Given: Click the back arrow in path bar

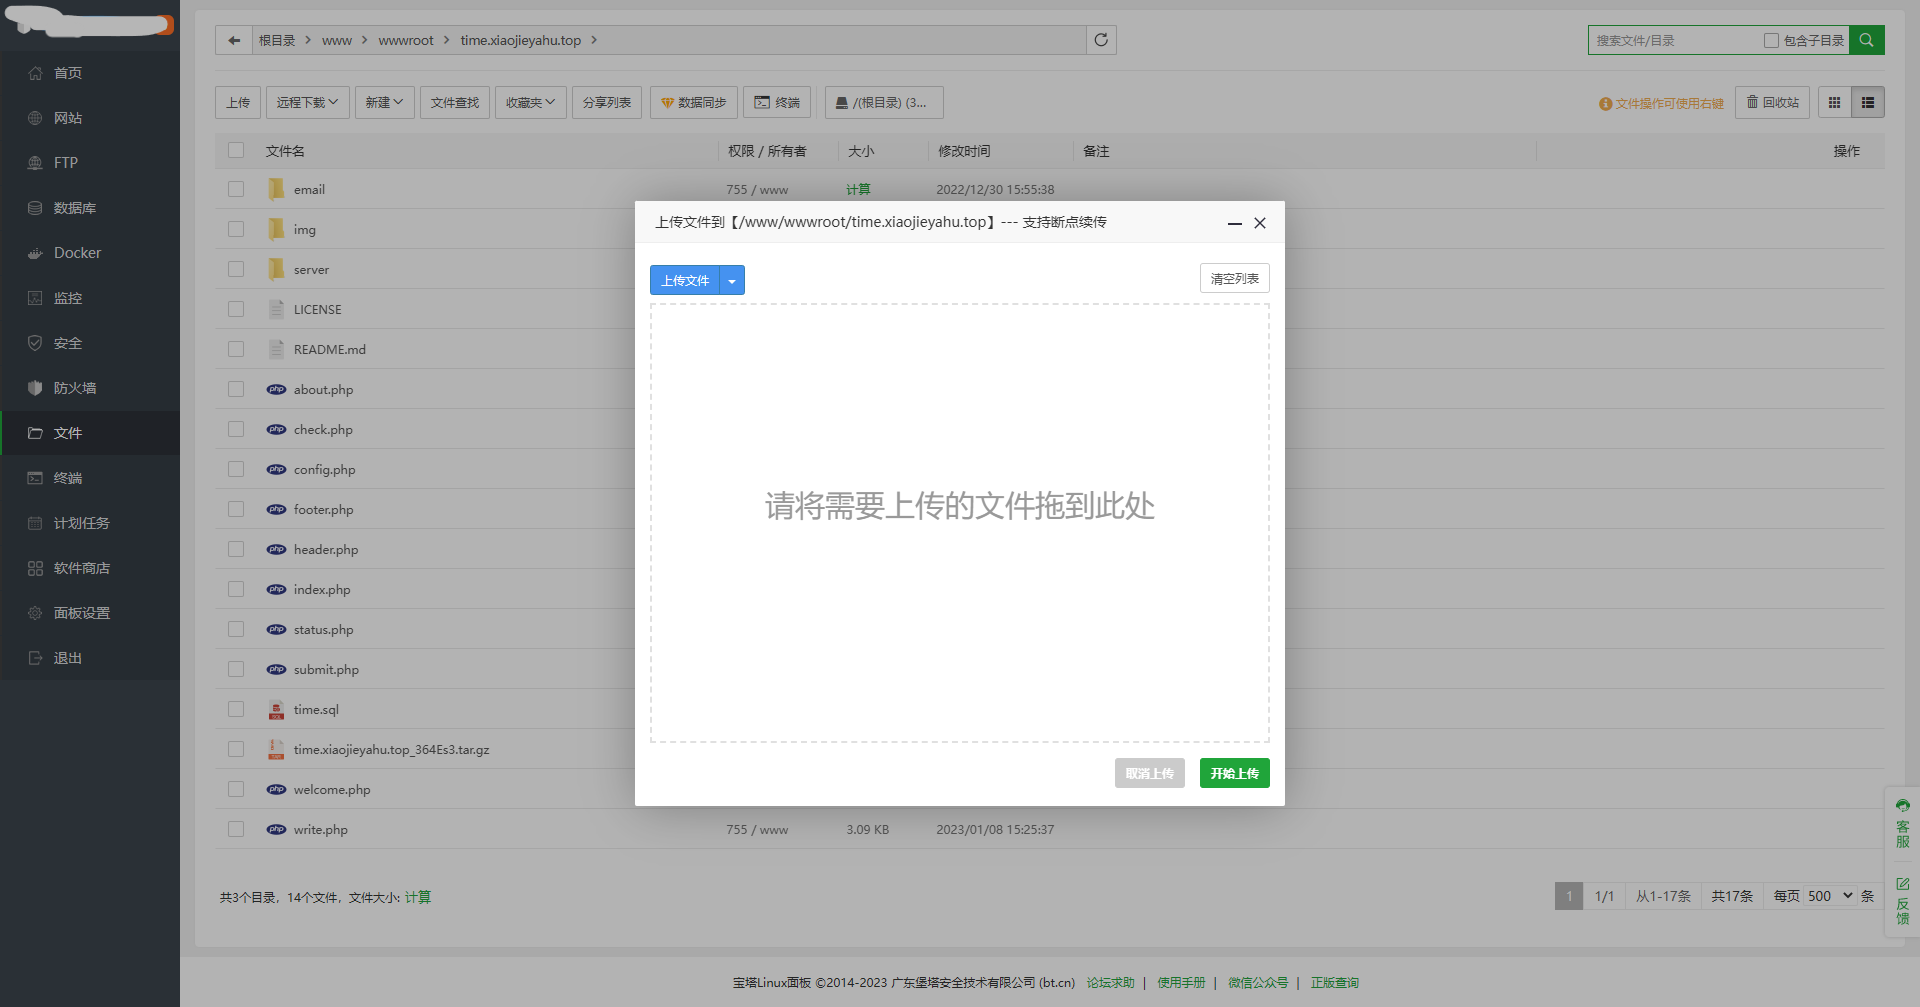Looking at the screenshot, I should tap(234, 40).
